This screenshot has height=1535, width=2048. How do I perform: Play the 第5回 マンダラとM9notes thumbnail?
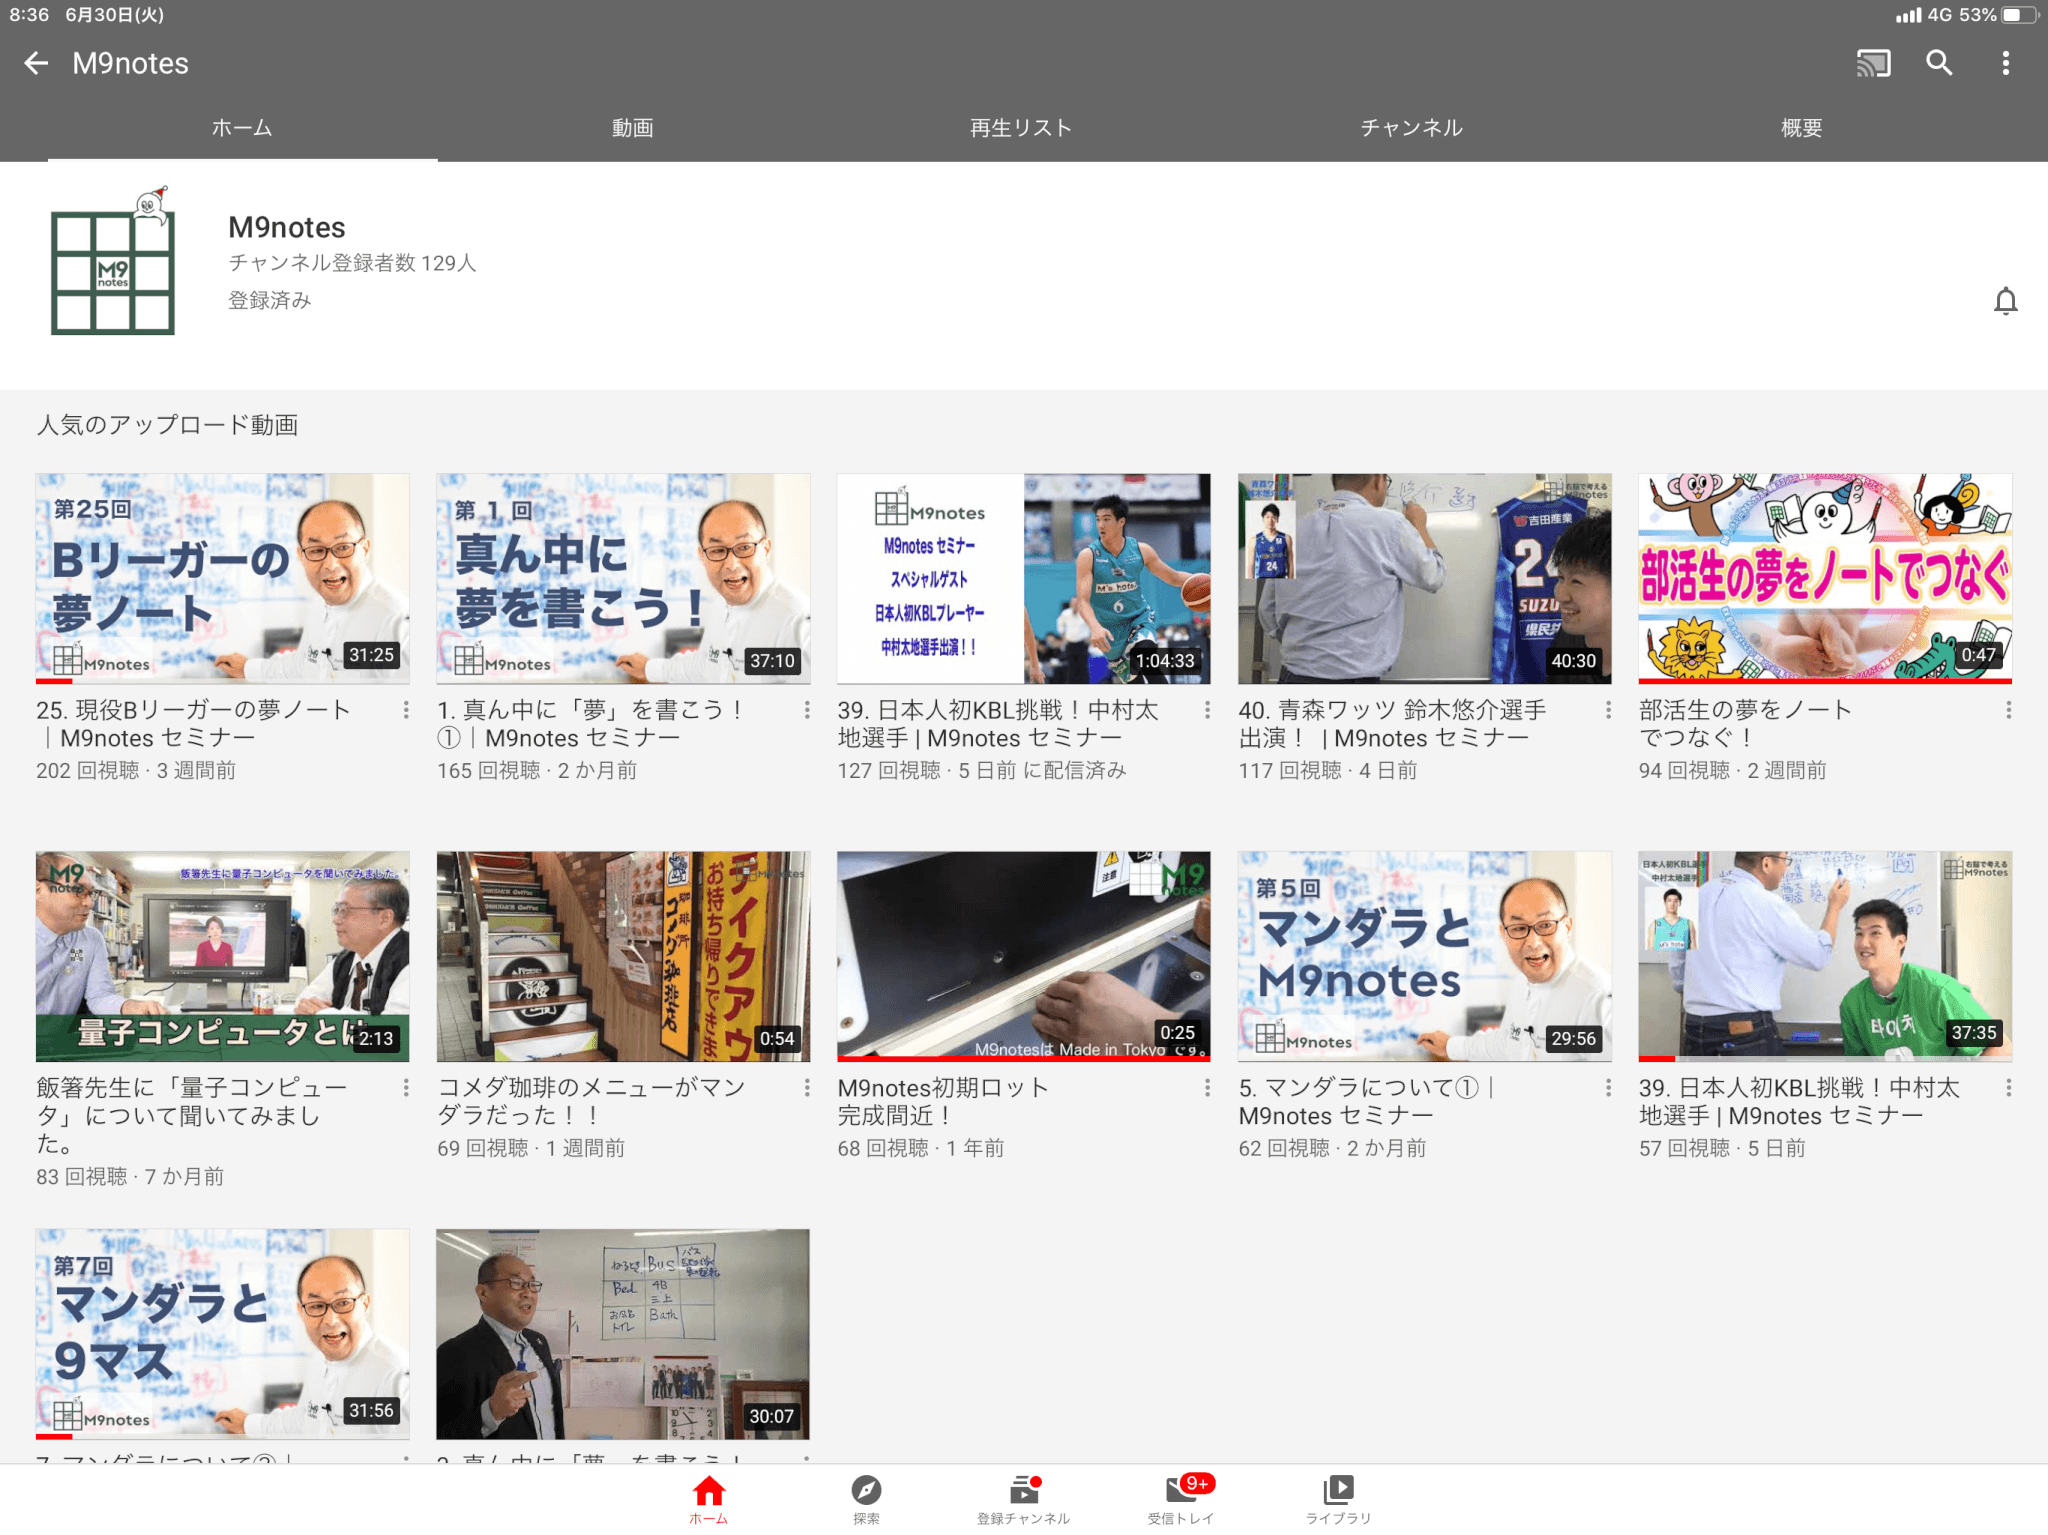tap(1425, 957)
